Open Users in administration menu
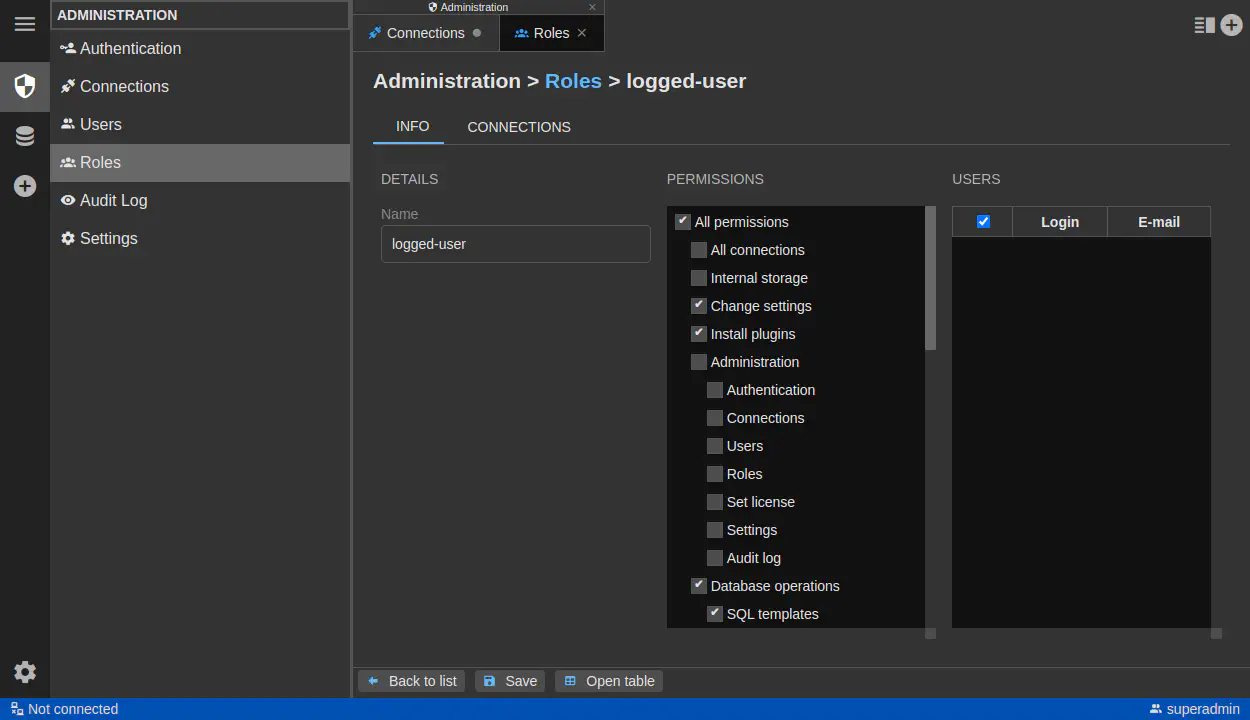 (x=200, y=124)
